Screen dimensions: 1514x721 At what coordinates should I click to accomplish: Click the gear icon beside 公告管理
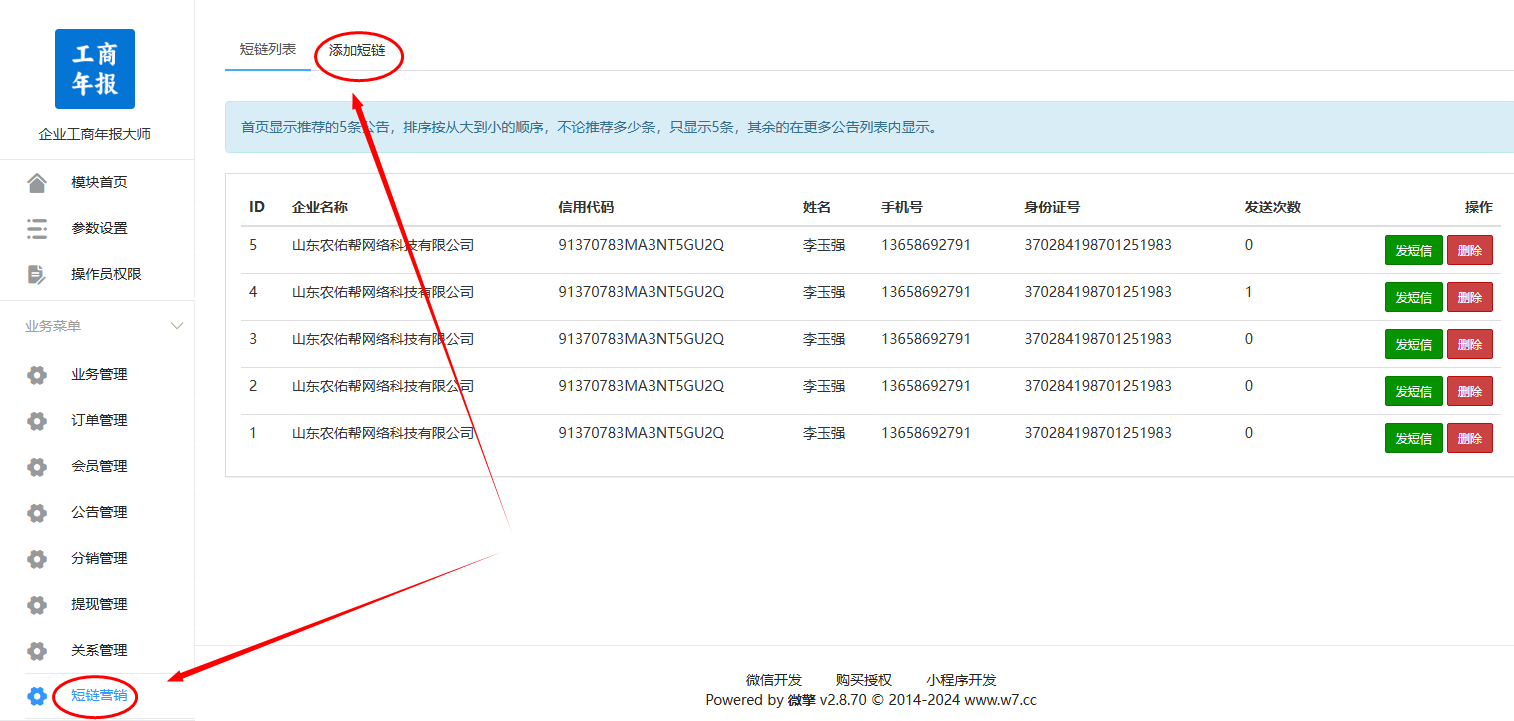tap(37, 513)
